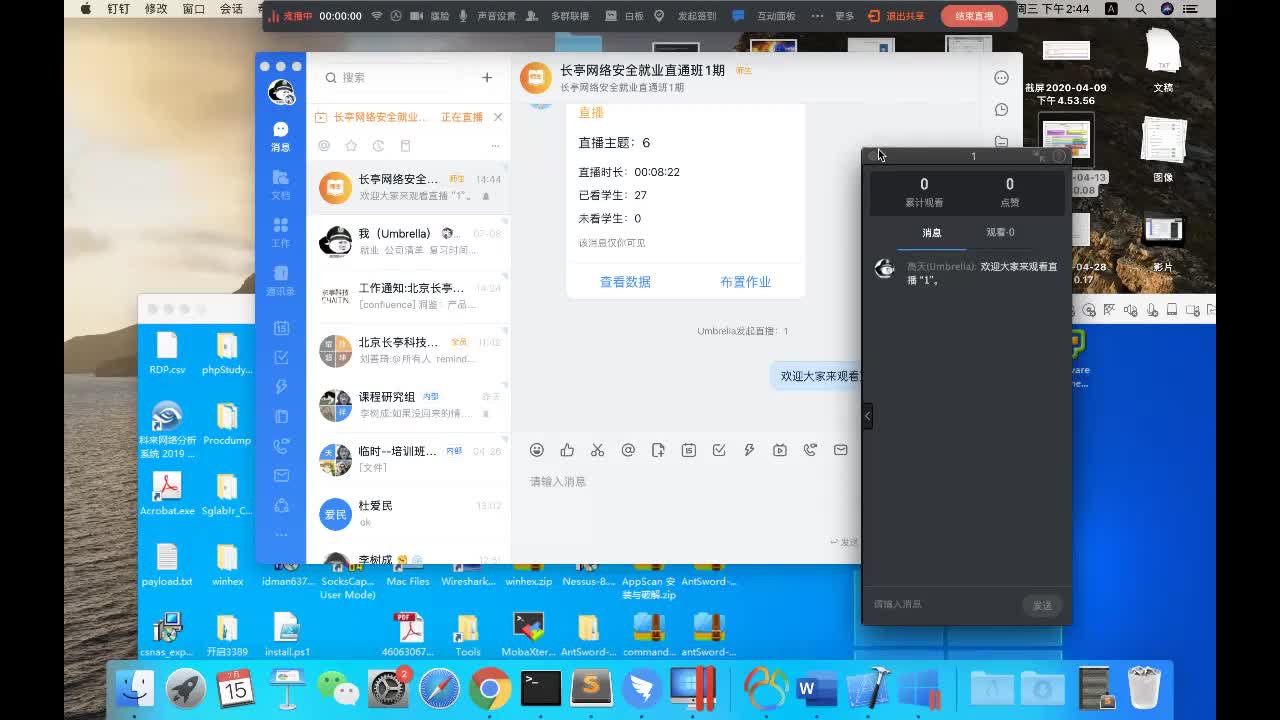The image size is (1280, 720).
Task: Click the call icon in chat toolbar
Action: pyautogui.click(x=810, y=450)
